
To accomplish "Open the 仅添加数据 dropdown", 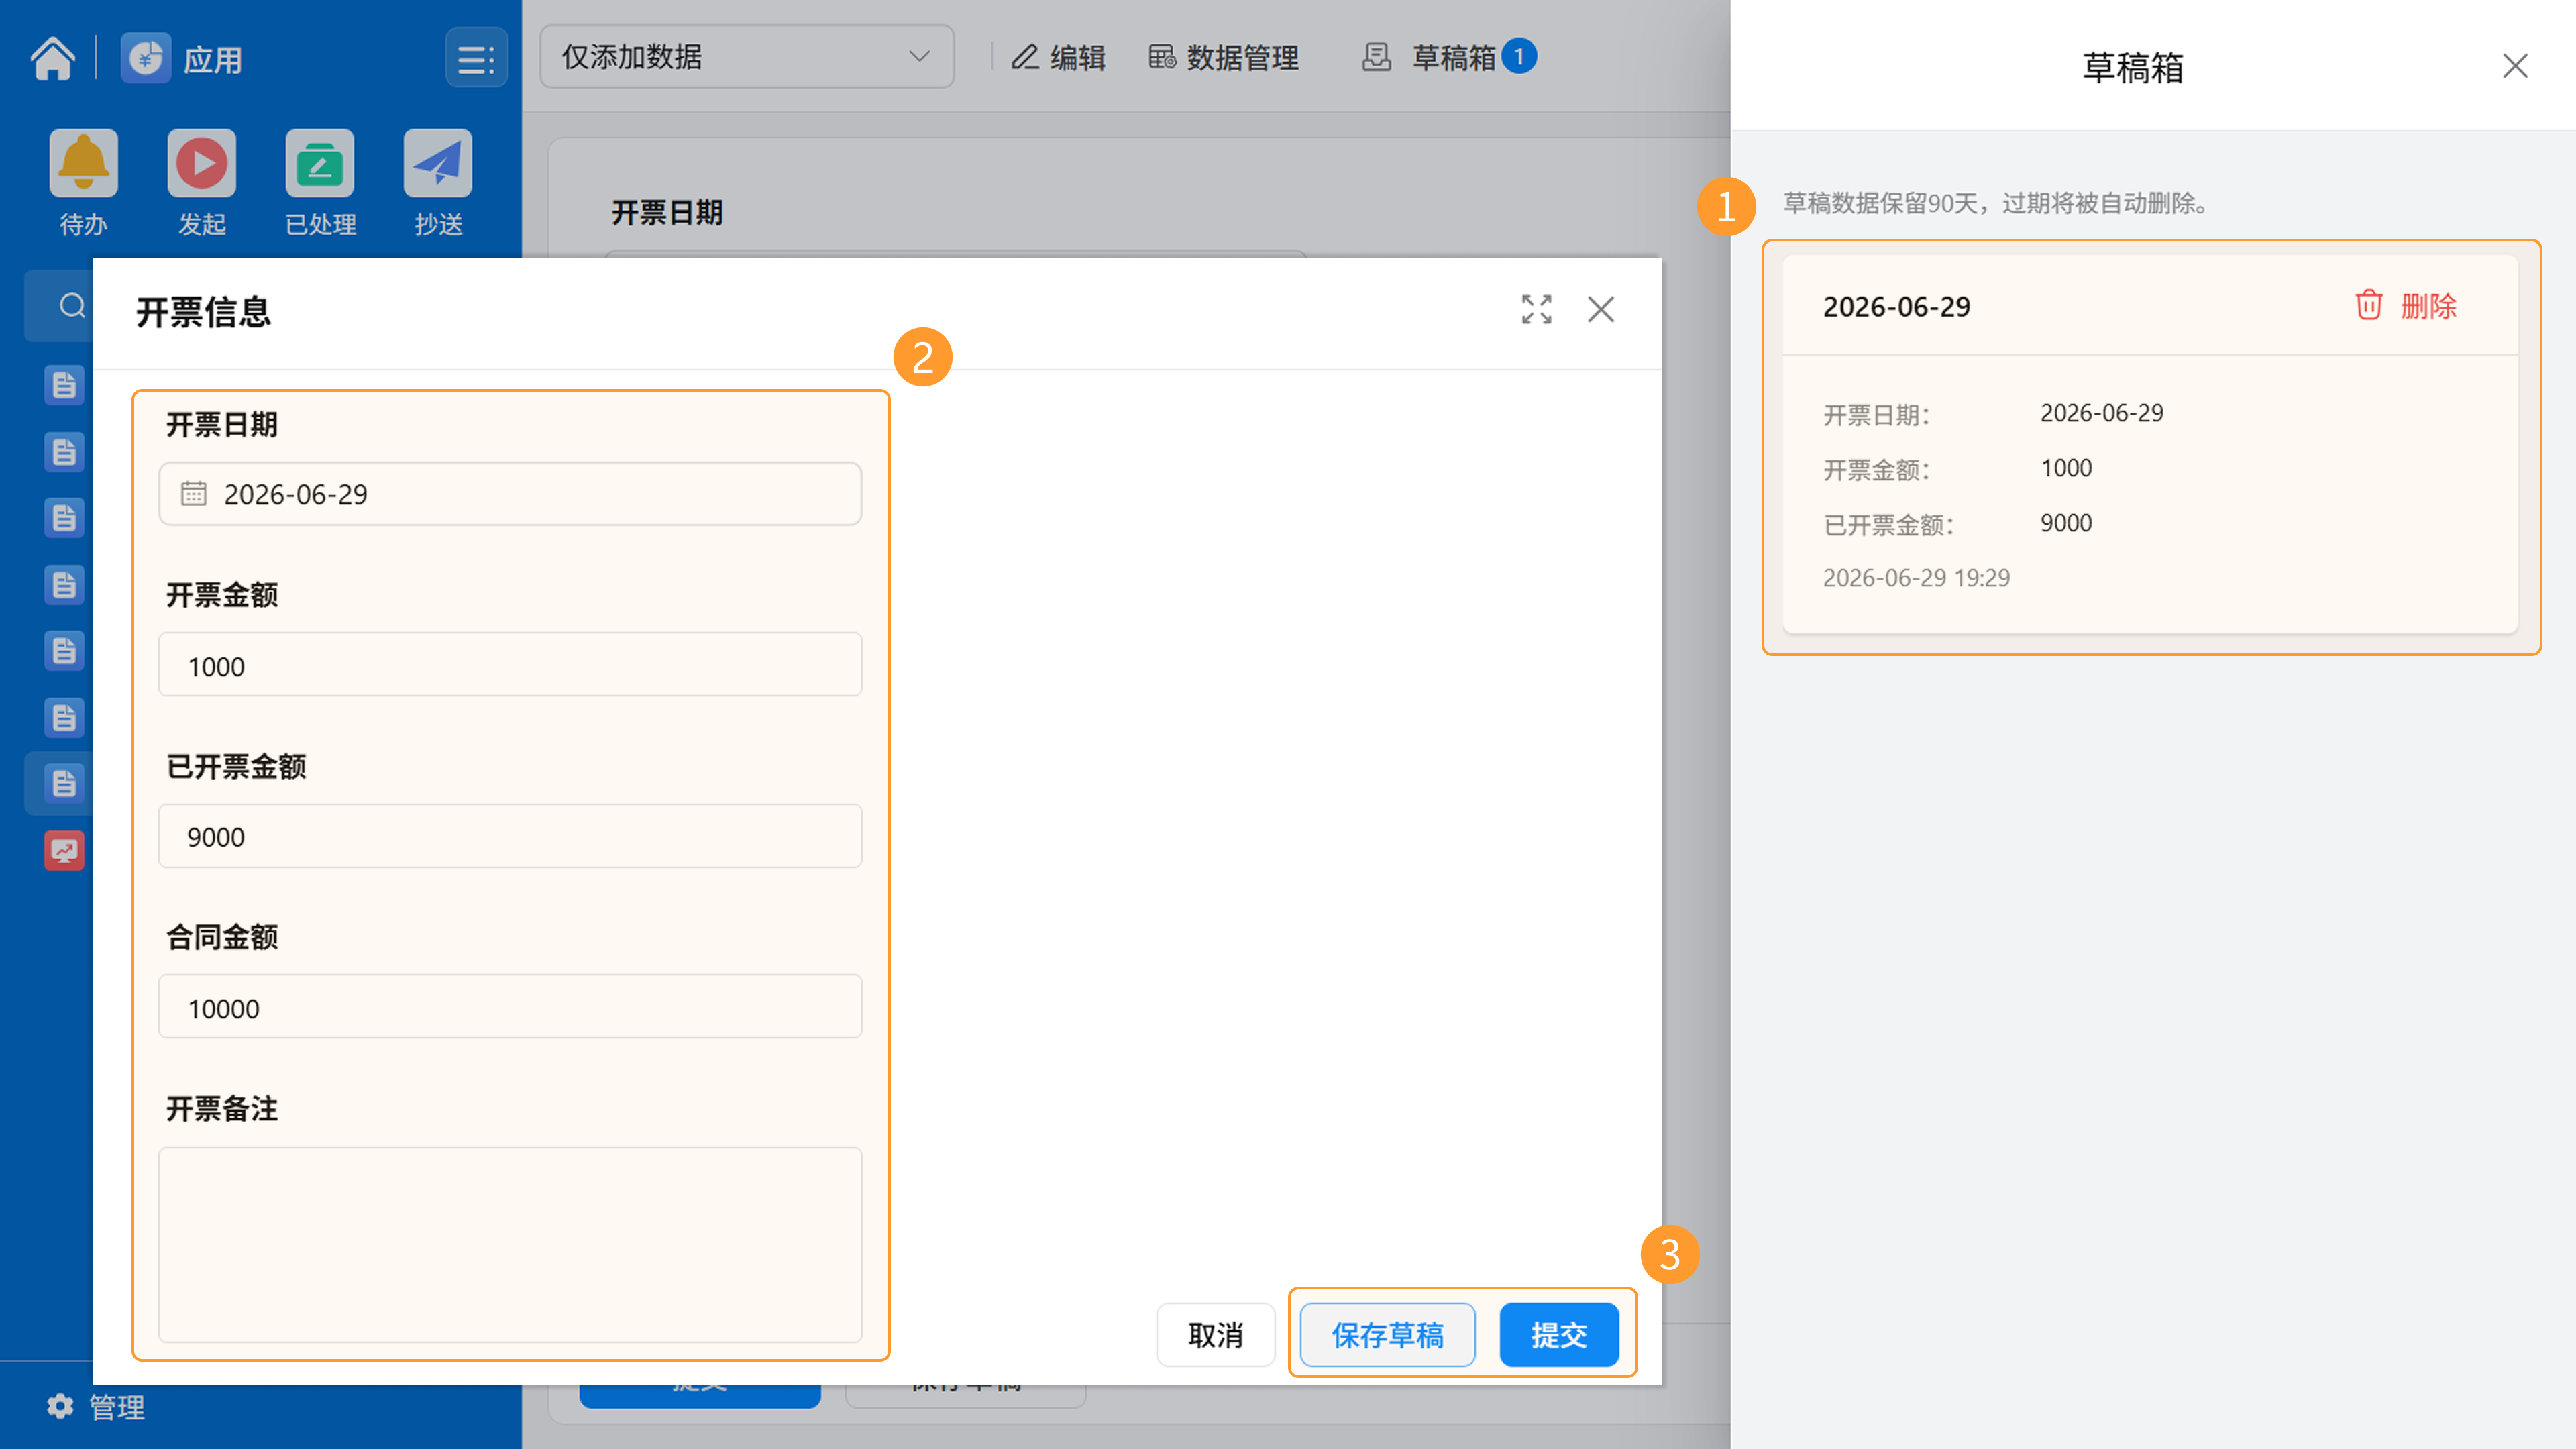I will [746, 57].
